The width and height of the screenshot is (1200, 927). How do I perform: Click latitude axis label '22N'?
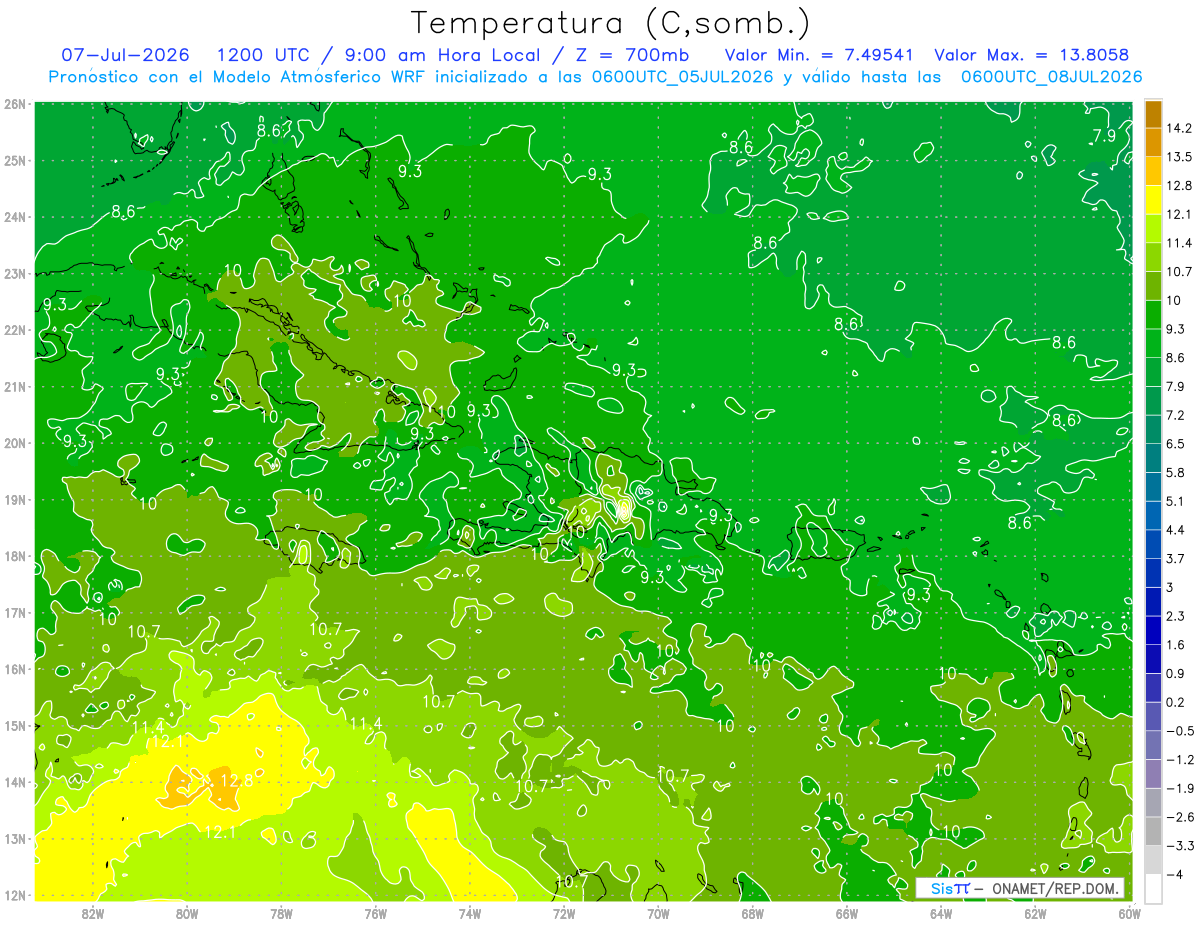pyautogui.click(x=16, y=330)
